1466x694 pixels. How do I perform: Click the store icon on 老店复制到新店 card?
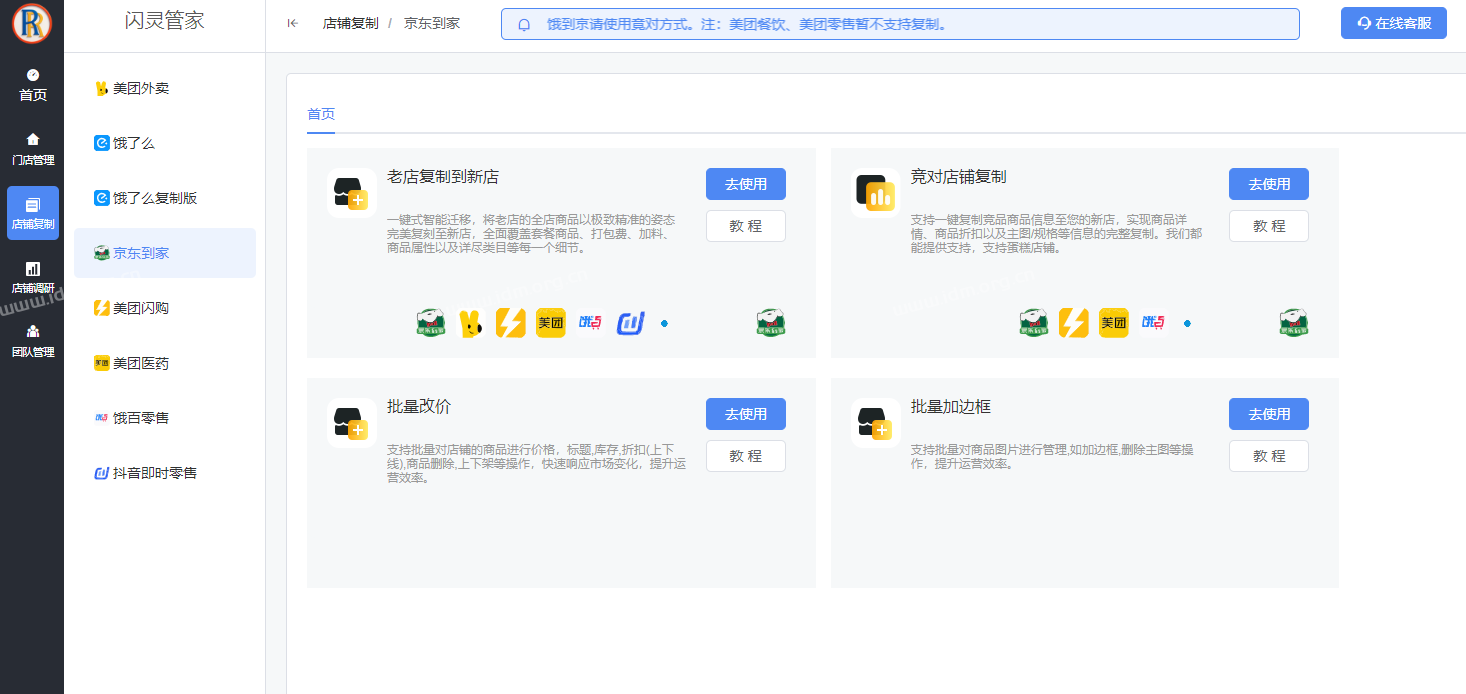coord(352,193)
